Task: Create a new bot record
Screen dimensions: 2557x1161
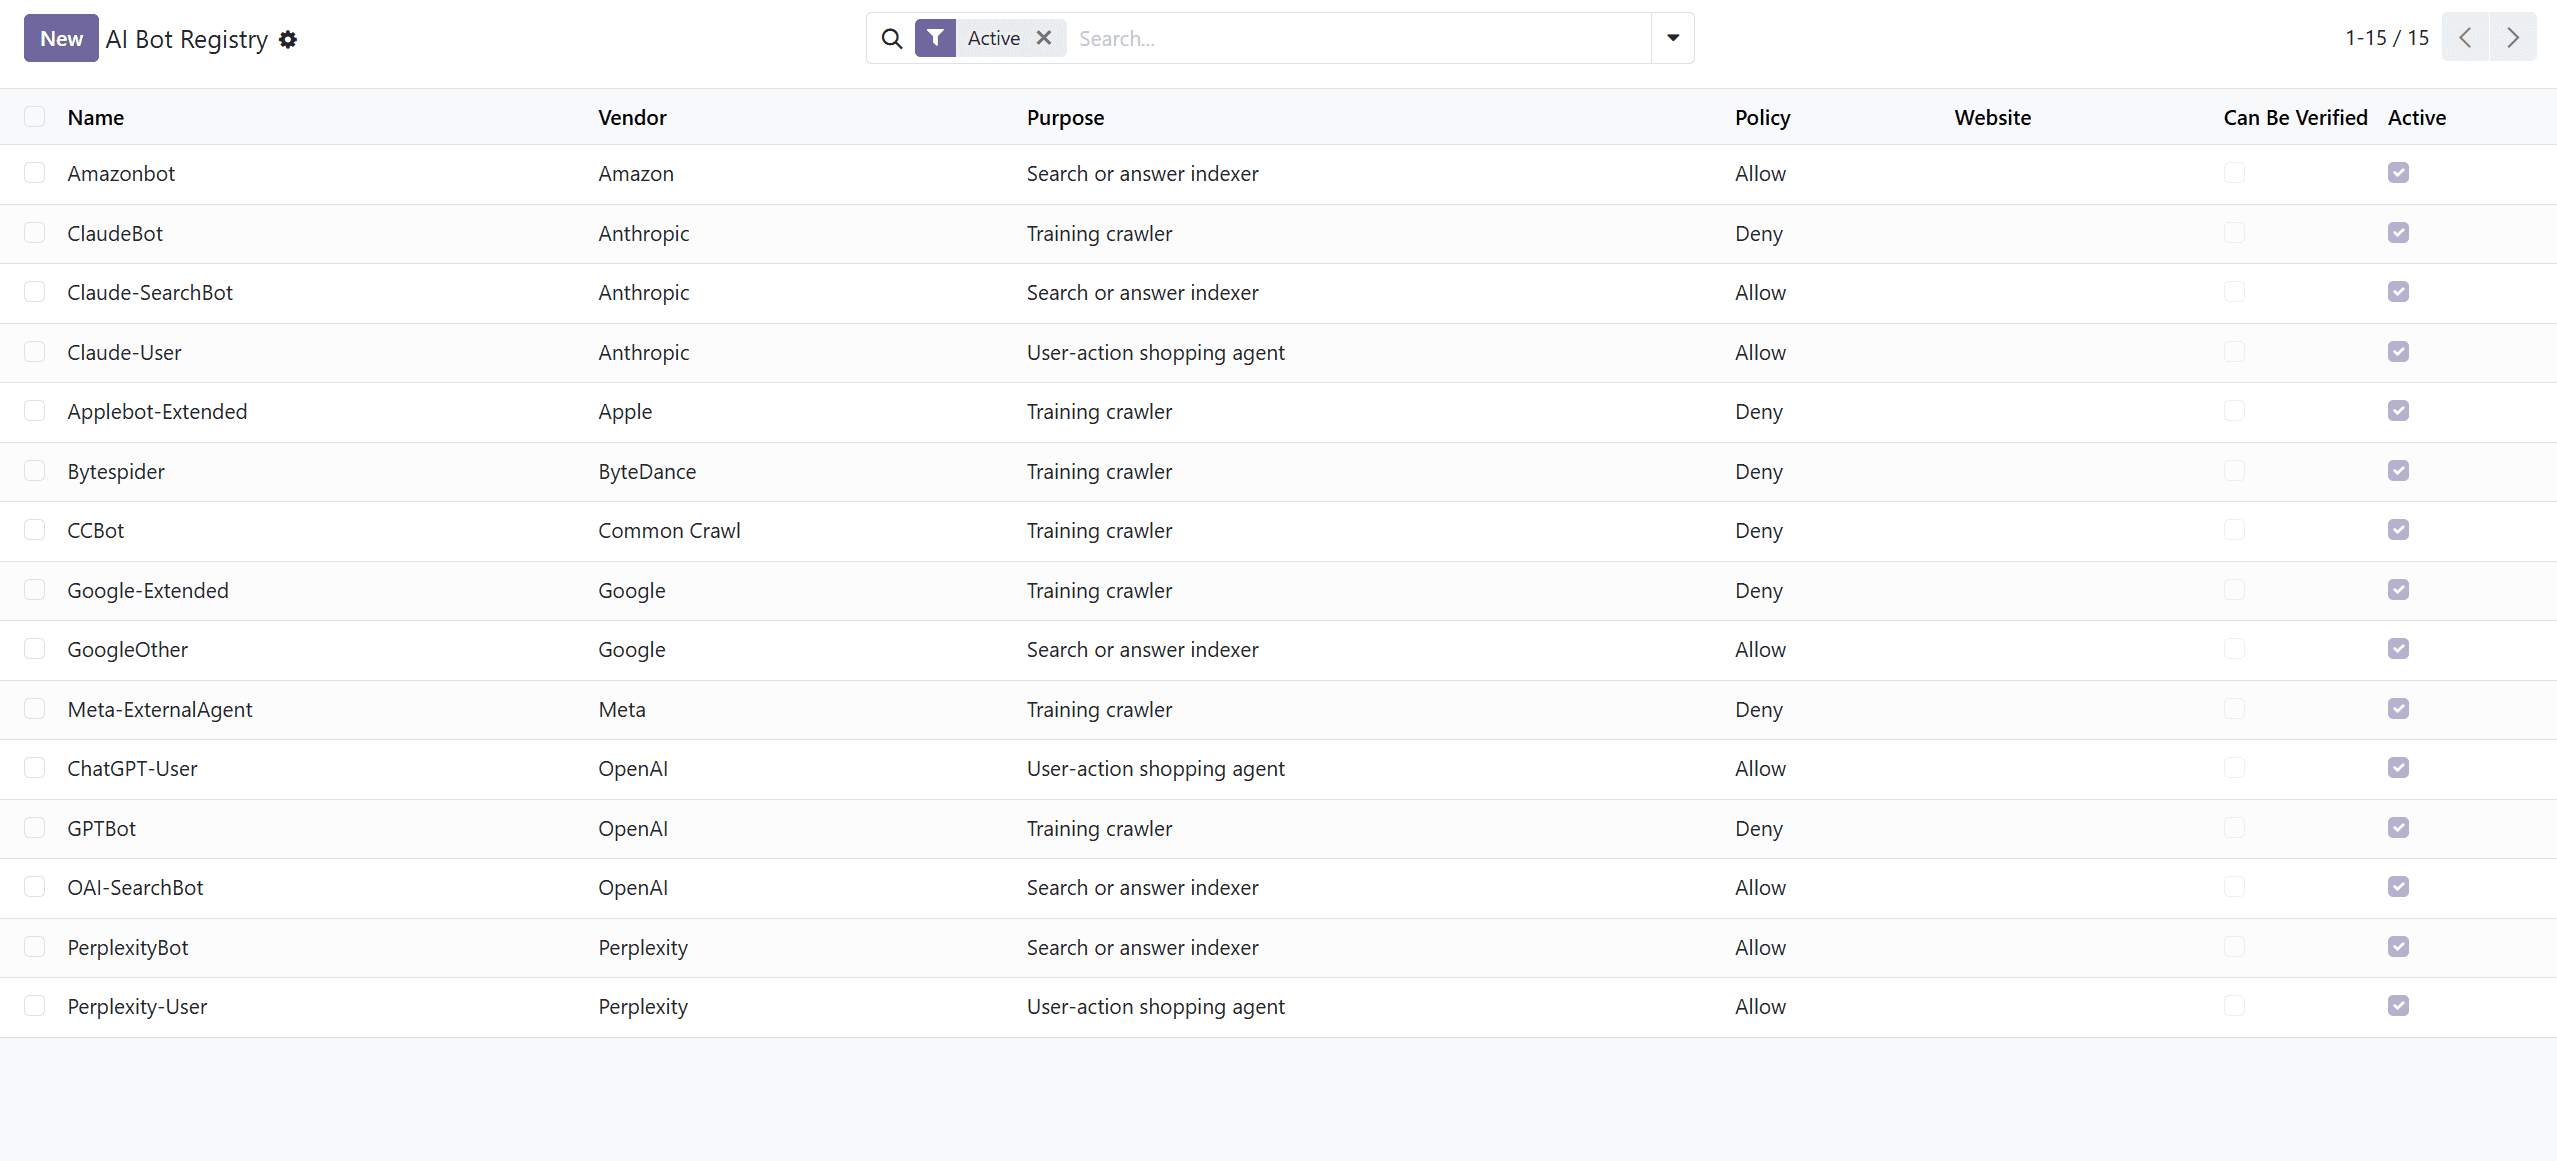Action: tap(61, 38)
